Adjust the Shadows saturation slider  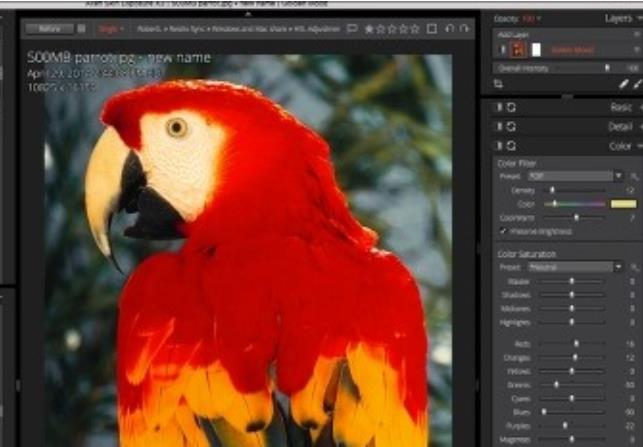(x=572, y=295)
